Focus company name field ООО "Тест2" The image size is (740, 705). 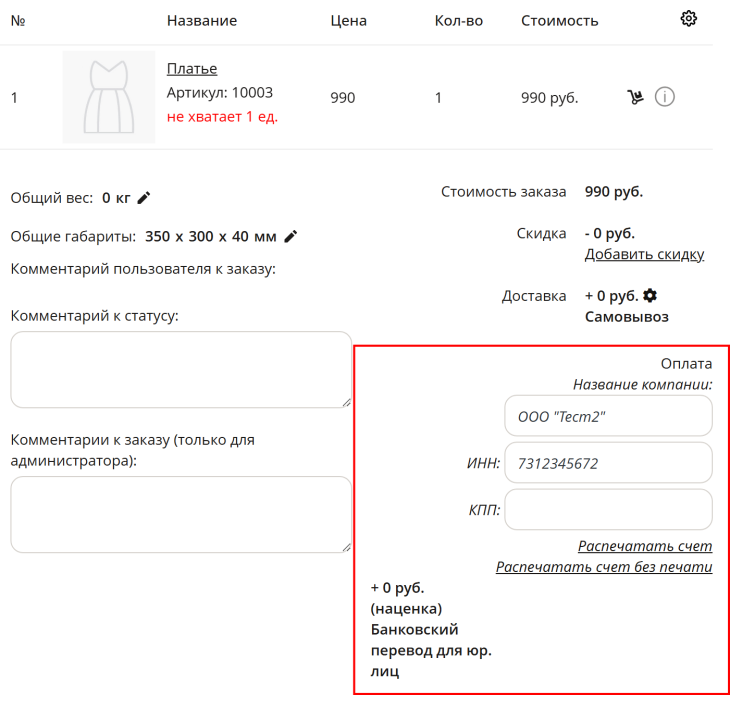tap(608, 416)
